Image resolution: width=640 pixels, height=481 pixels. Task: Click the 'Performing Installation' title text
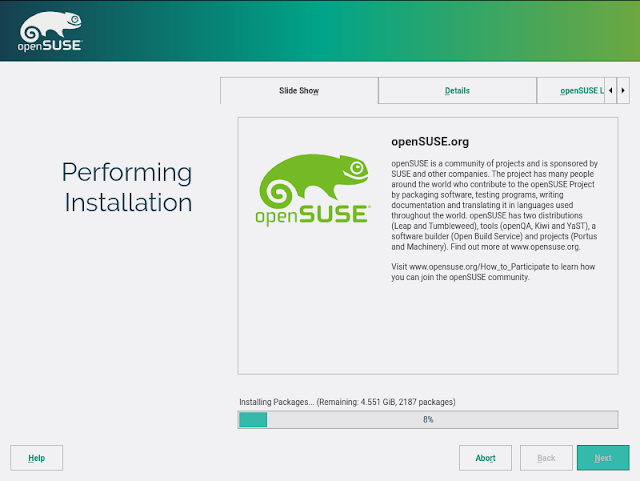pyautogui.click(x=127, y=187)
